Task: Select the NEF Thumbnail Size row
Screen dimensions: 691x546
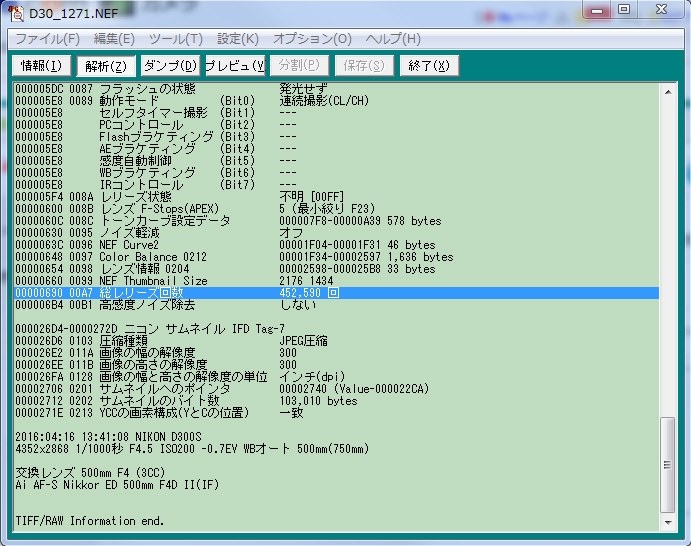Action: point(337,281)
